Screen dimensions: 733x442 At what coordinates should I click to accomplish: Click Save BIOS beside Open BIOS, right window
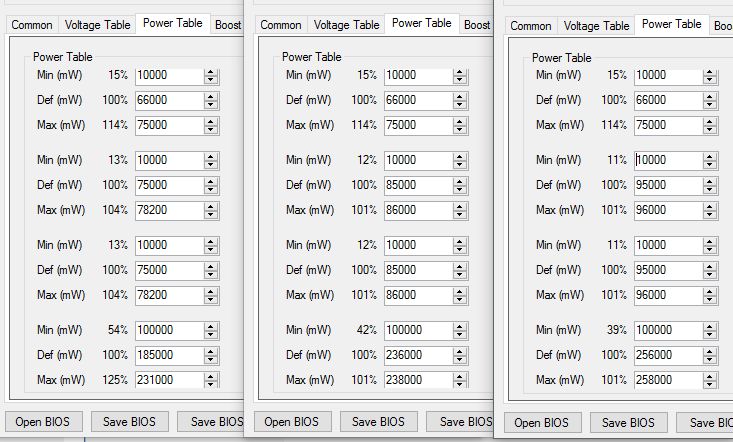[x=628, y=423]
